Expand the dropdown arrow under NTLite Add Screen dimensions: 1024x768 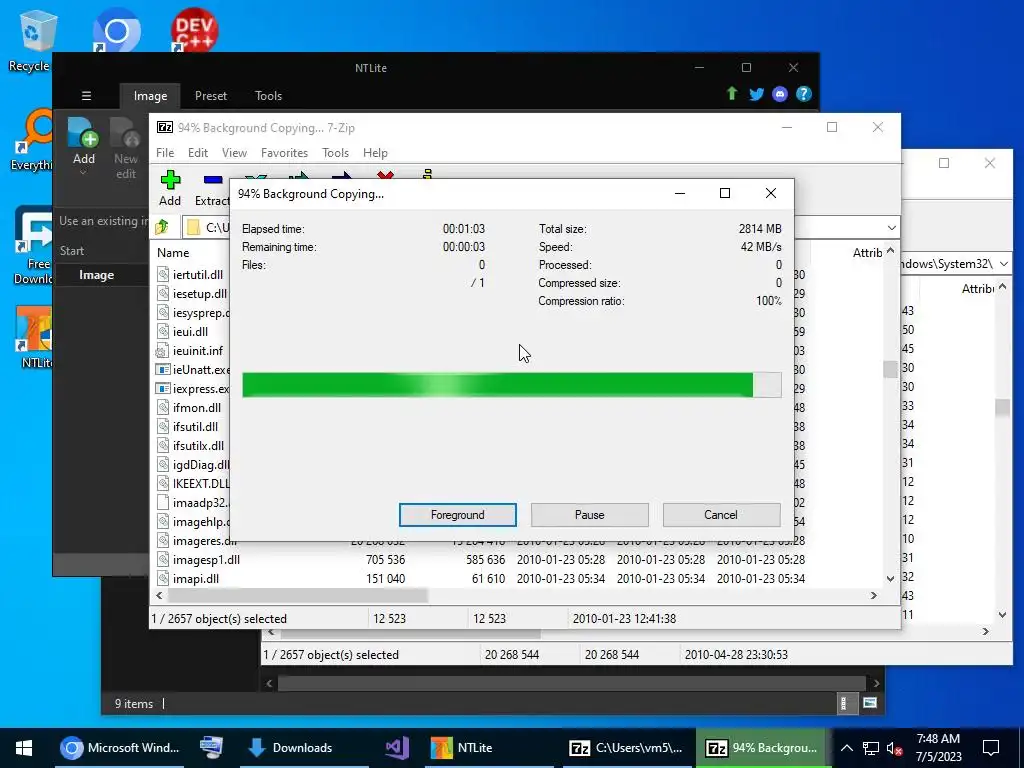click(83, 172)
